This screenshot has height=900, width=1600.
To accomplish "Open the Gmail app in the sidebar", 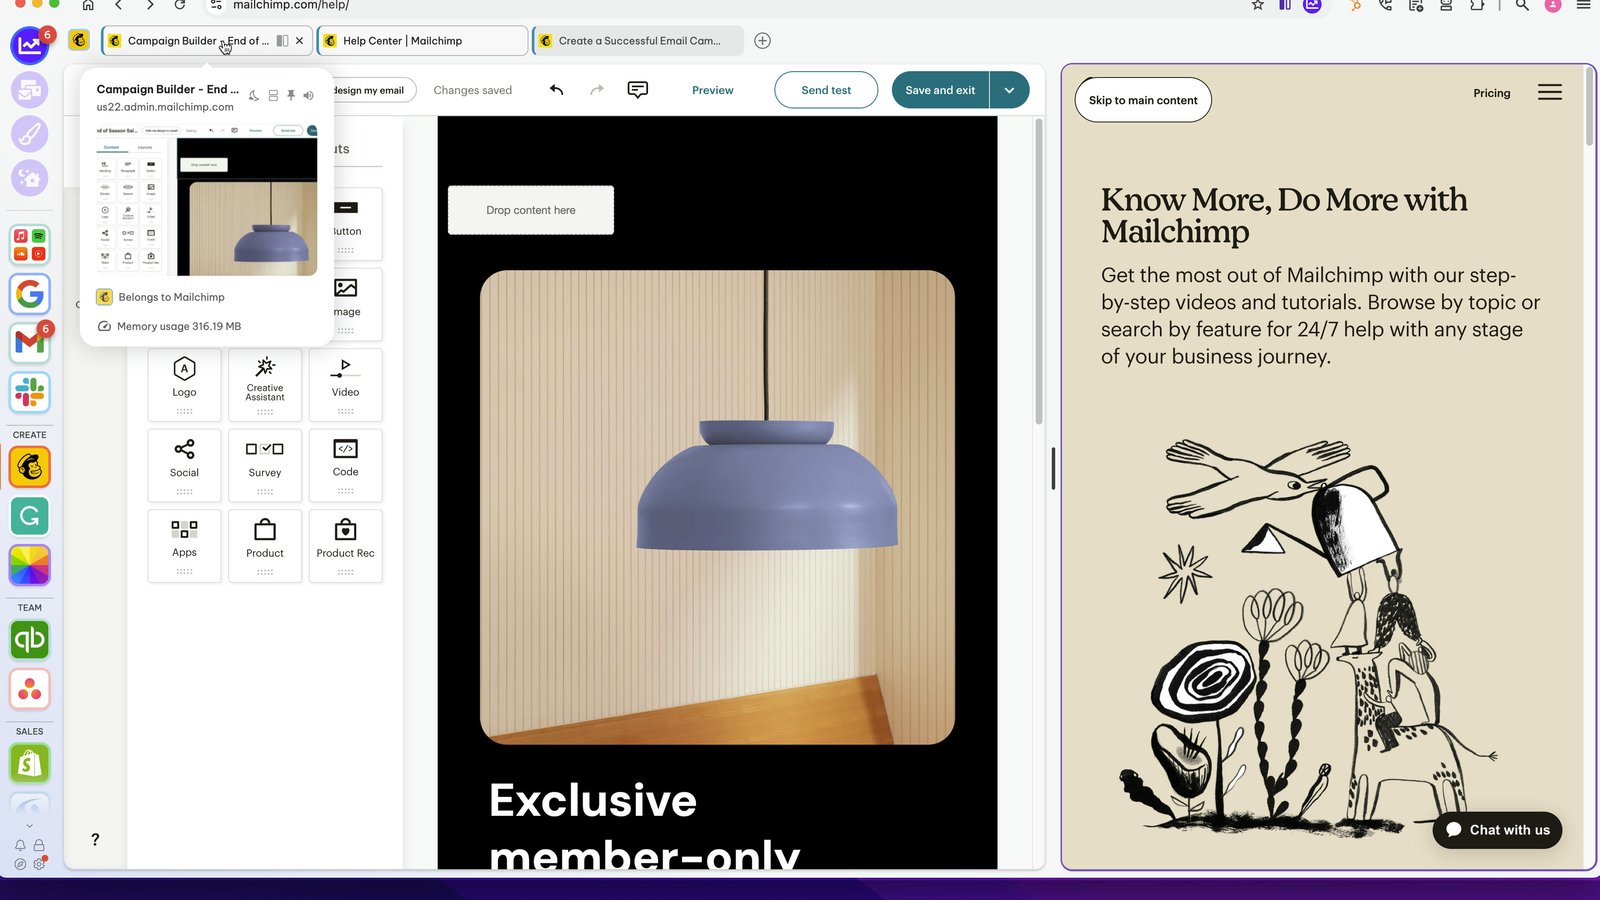I will (30, 343).
